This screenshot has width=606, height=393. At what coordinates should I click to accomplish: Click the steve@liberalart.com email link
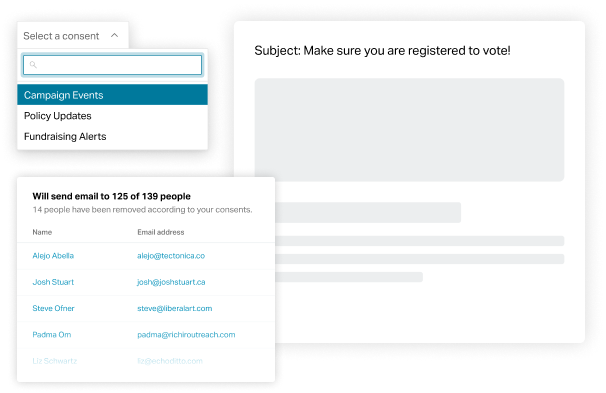tap(175, 308)
